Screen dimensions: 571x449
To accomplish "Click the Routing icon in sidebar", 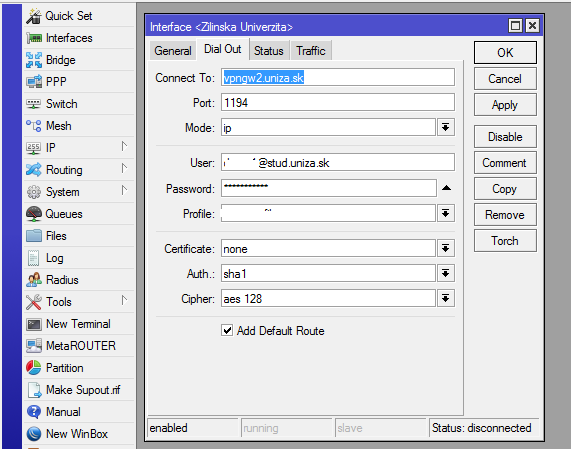I will tap(34, 170).
